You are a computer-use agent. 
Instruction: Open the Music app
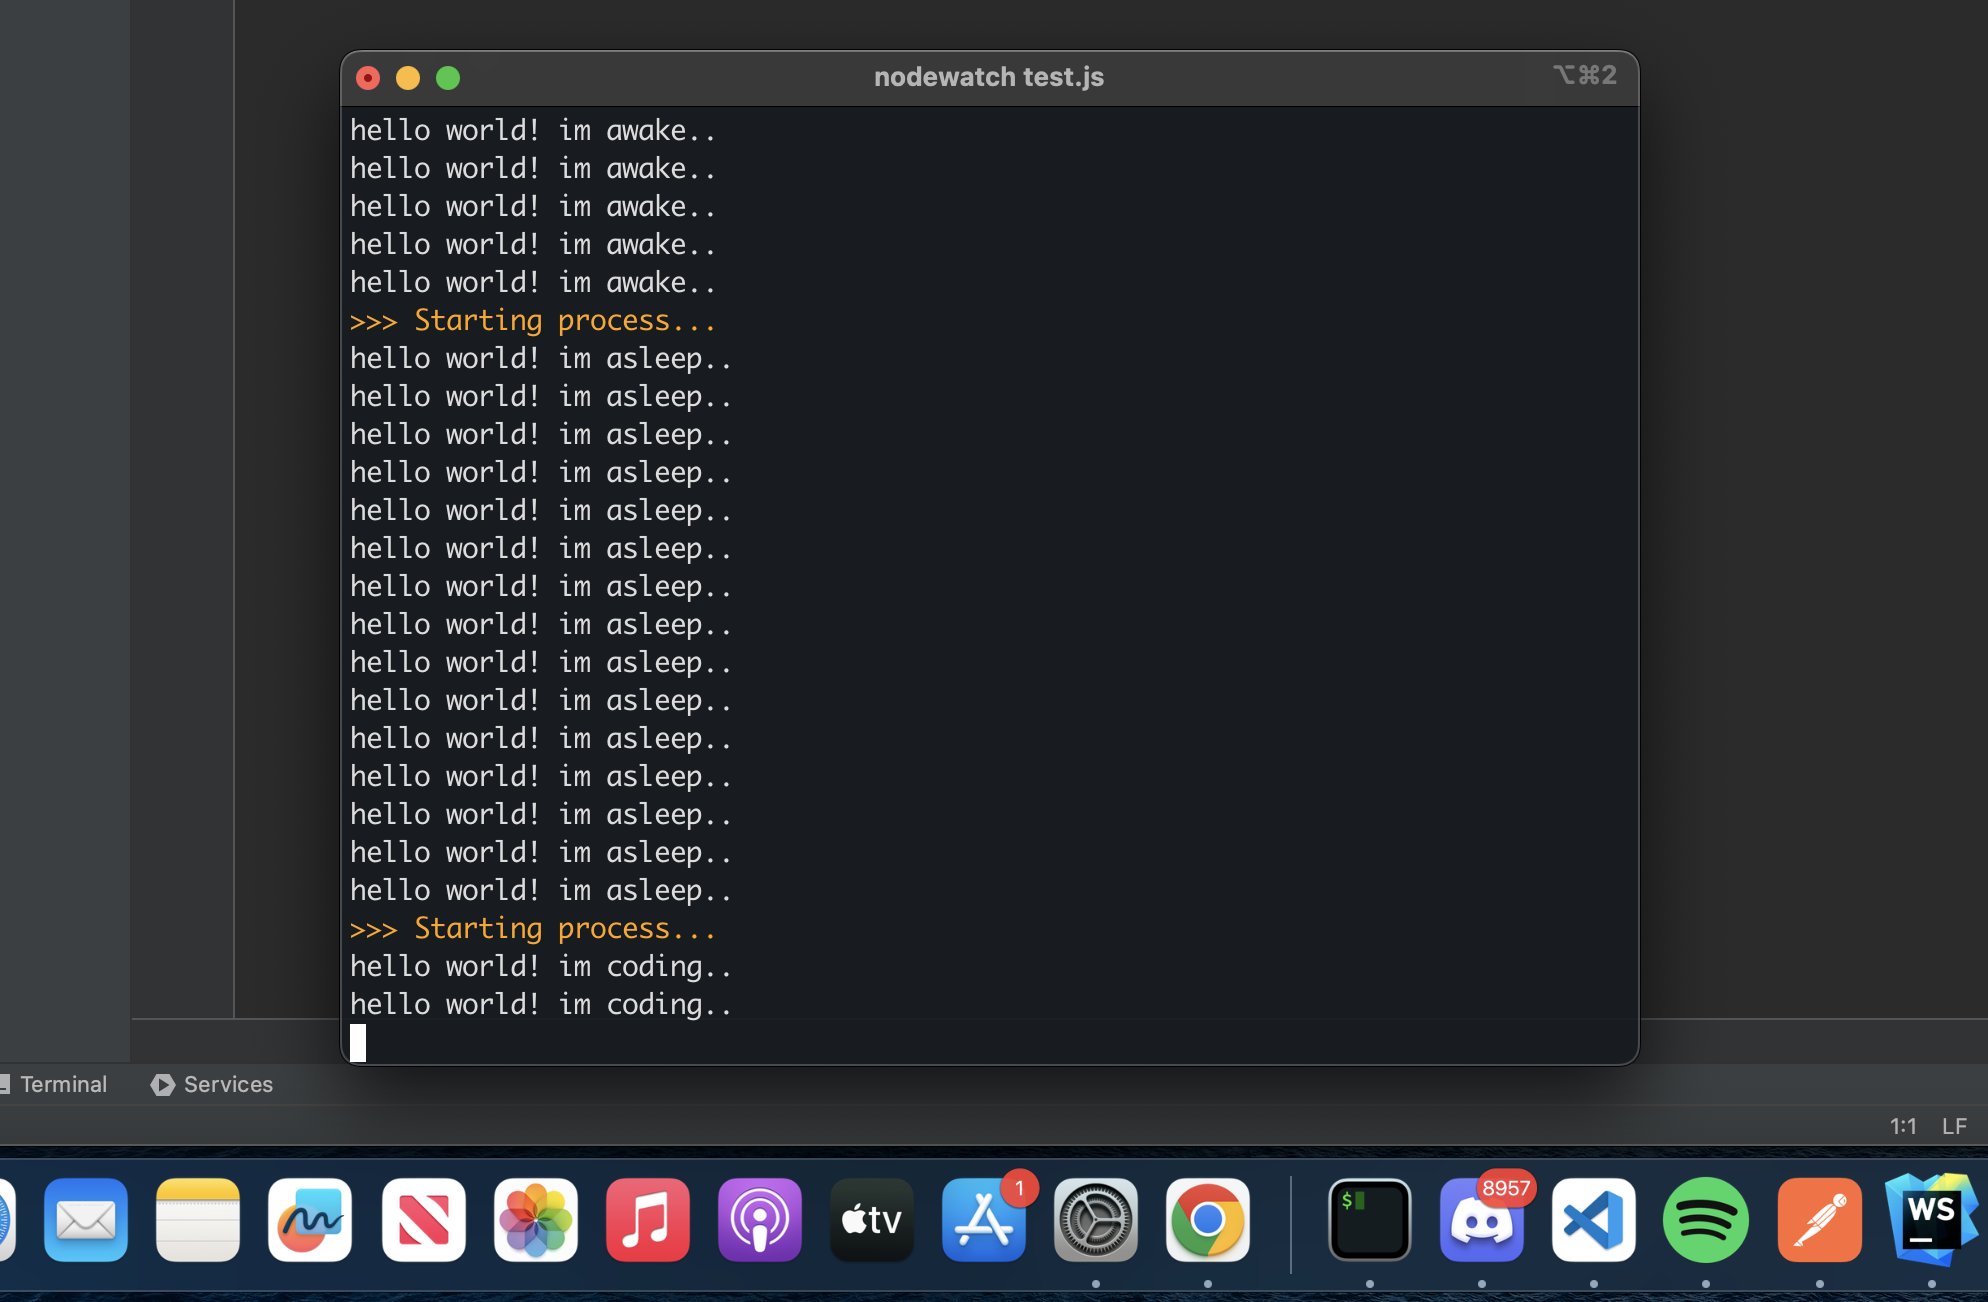tap(648, 1220)
